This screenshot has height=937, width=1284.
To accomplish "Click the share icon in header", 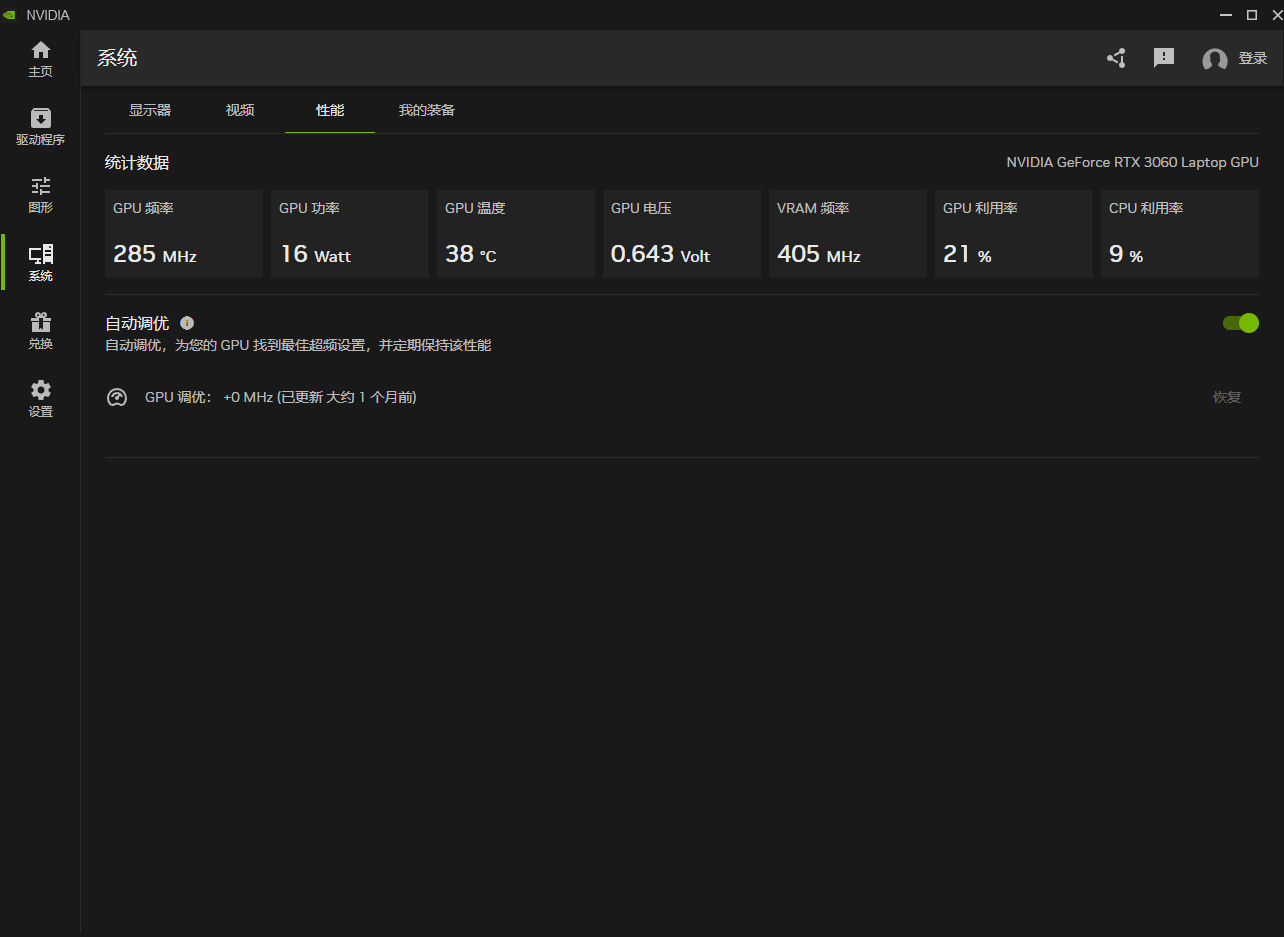I will [x=1116, y=58].
